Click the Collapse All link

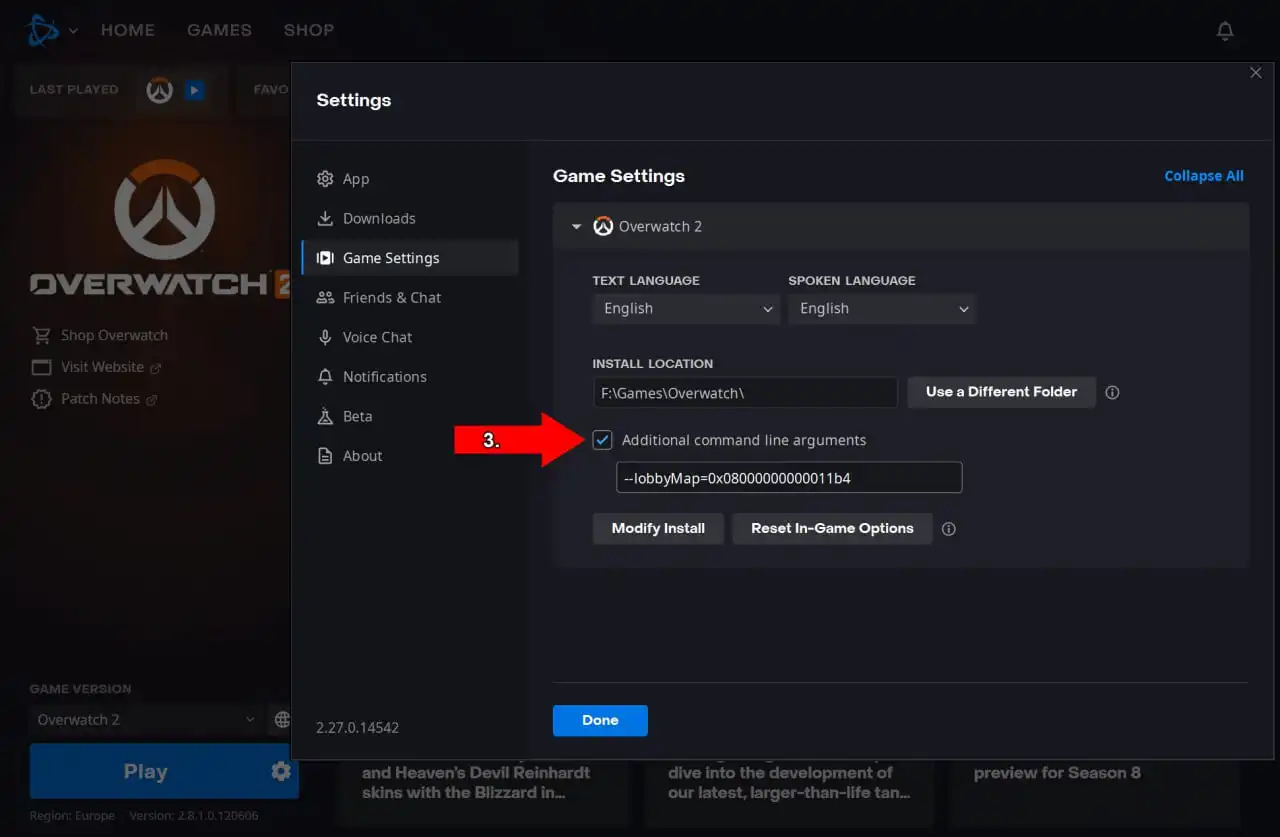coord(1203,176)
